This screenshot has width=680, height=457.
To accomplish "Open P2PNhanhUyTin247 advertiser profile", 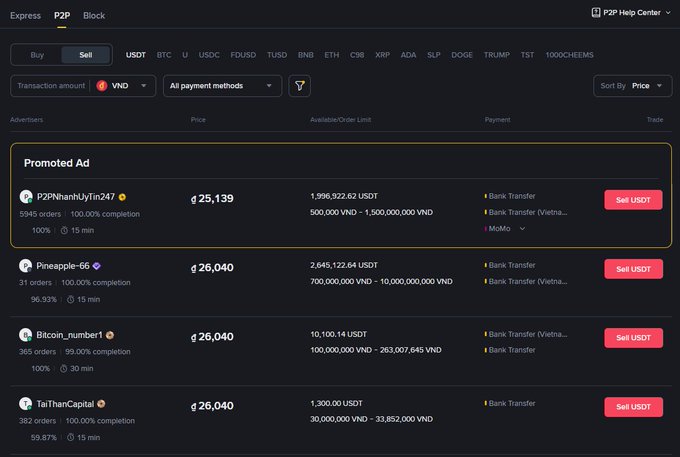I will click(76, 197).
